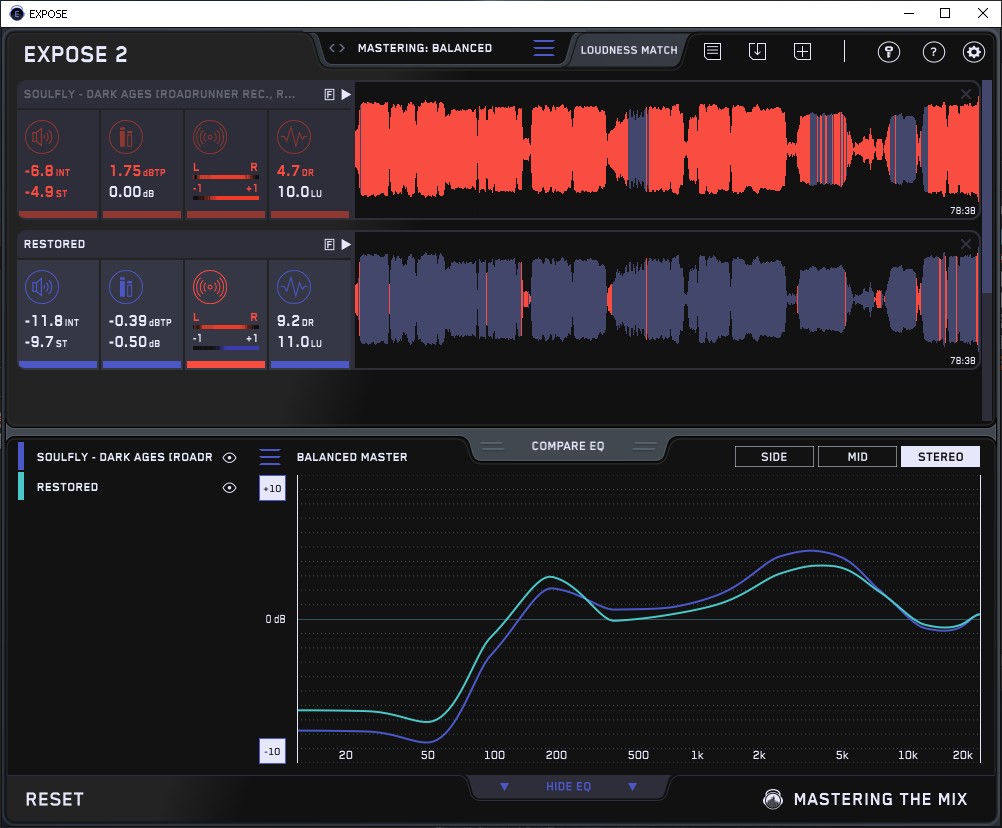Step through presets with the arrow brackets icon

pyautogui.click(x=337, y=48)
